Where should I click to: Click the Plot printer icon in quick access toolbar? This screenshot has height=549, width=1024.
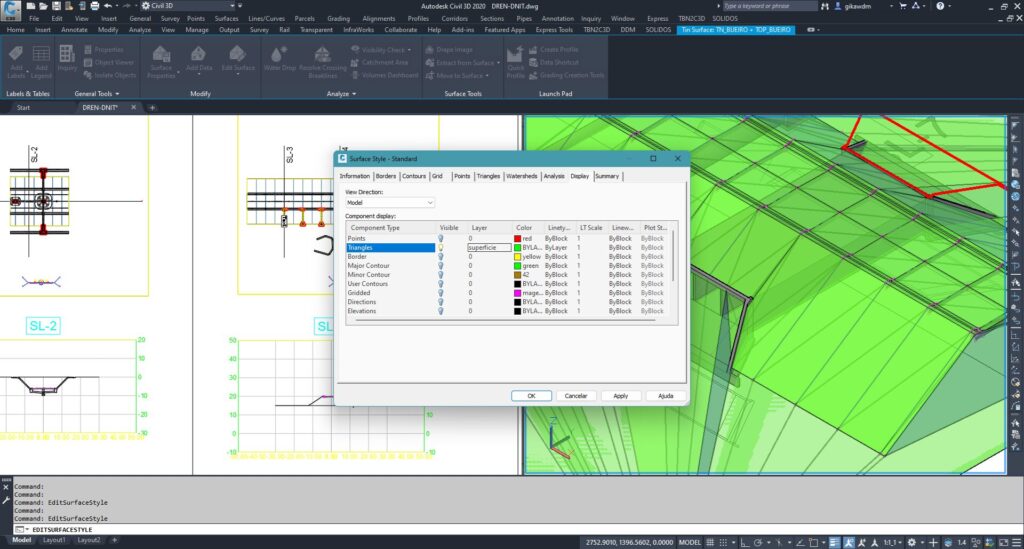[95, 6]
